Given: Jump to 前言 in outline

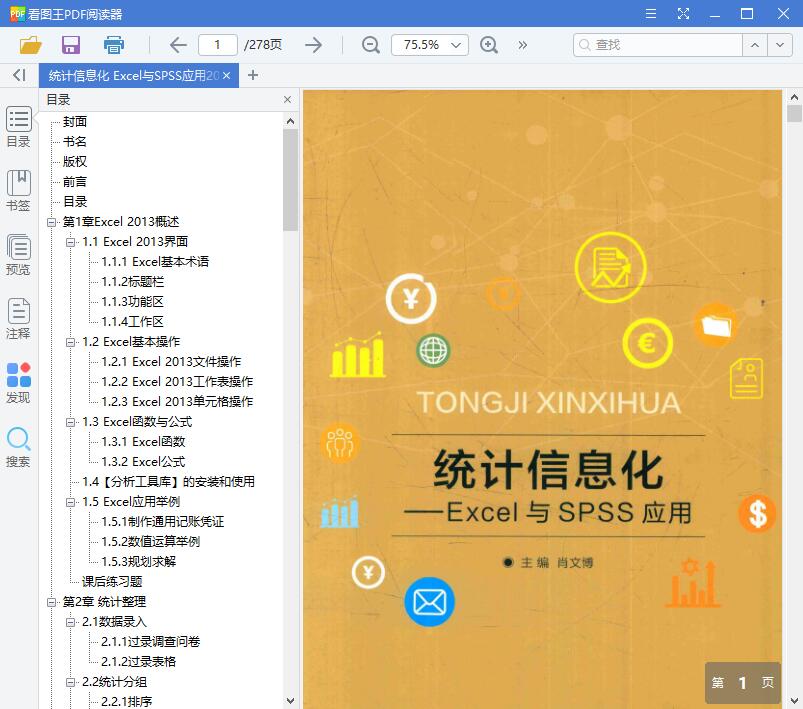Looking at the screenshot, I should click(x=75, y=181).
